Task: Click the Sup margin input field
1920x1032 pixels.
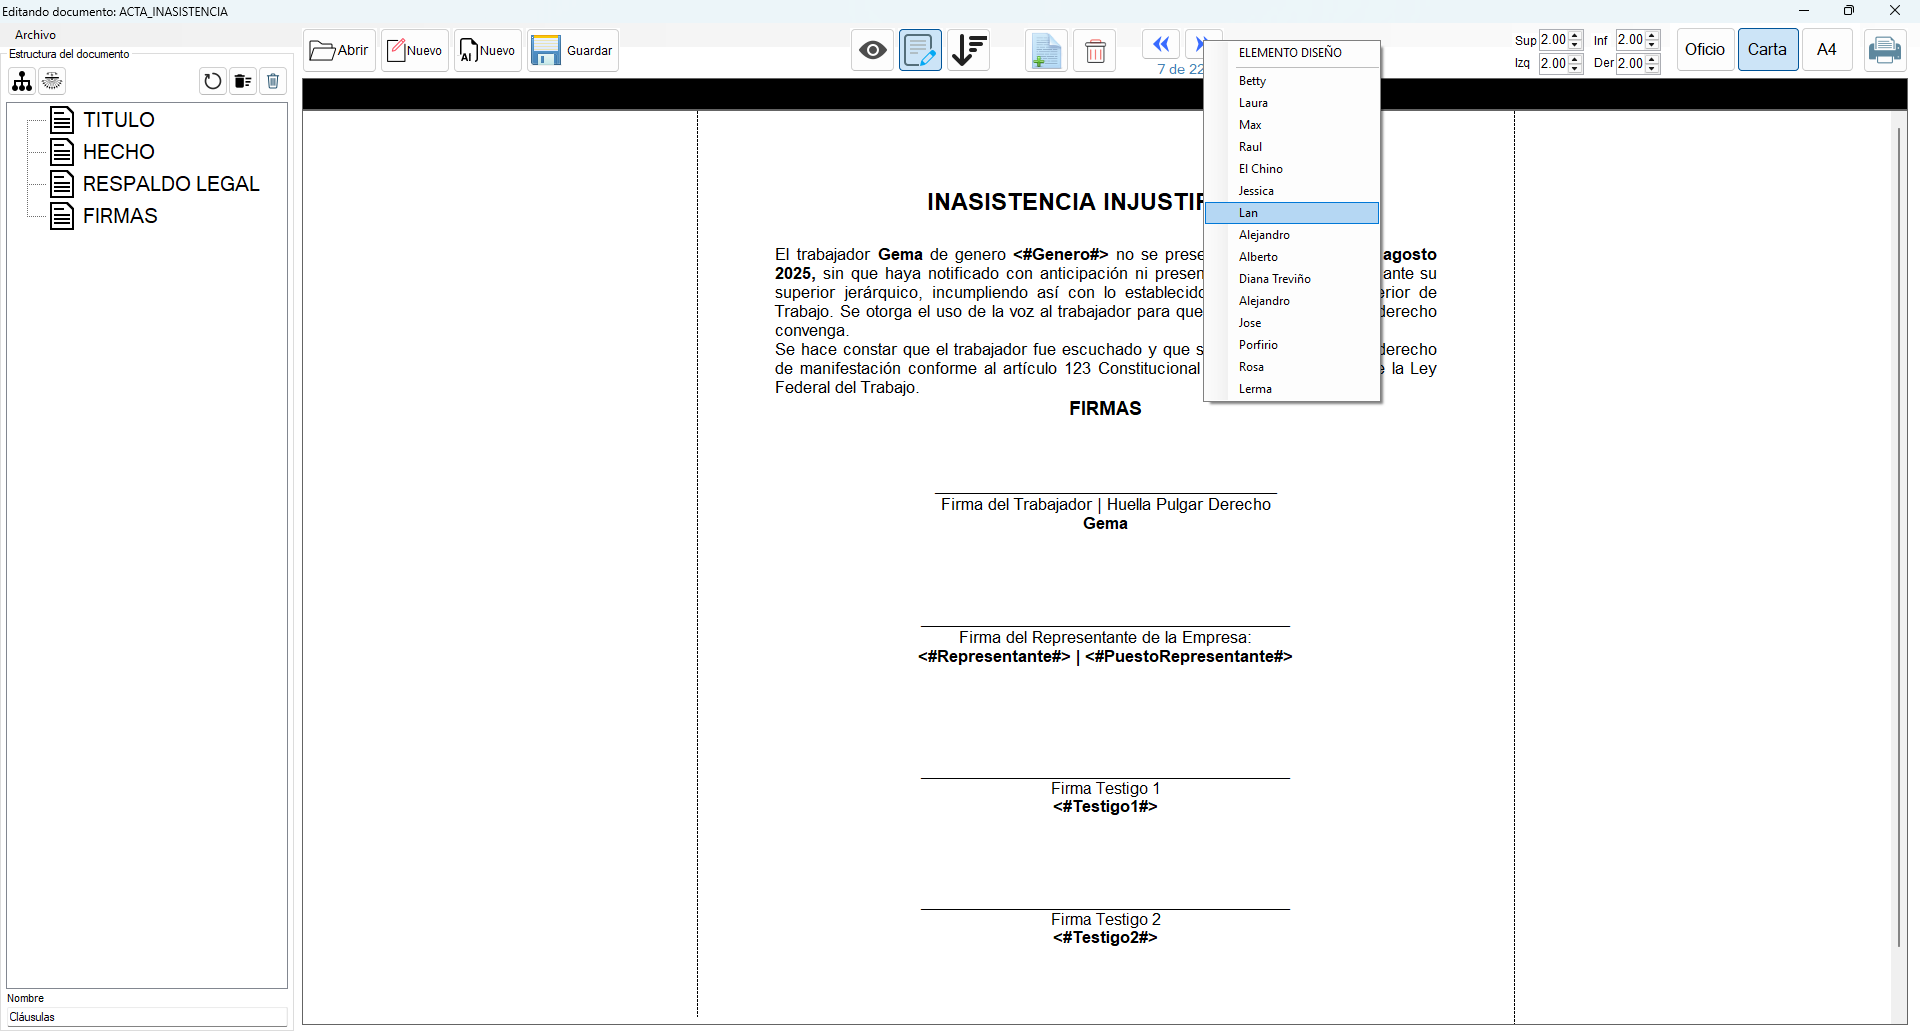Action: [x=1554, y=40]
